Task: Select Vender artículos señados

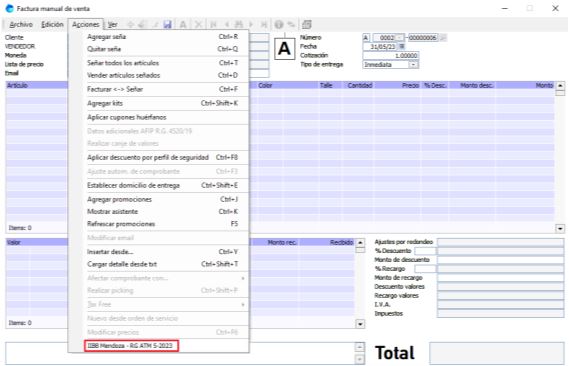Action: point(159,75)
